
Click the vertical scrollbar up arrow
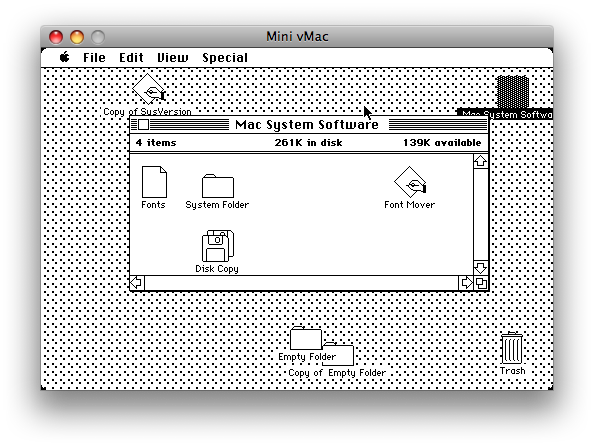coord(480,161)
